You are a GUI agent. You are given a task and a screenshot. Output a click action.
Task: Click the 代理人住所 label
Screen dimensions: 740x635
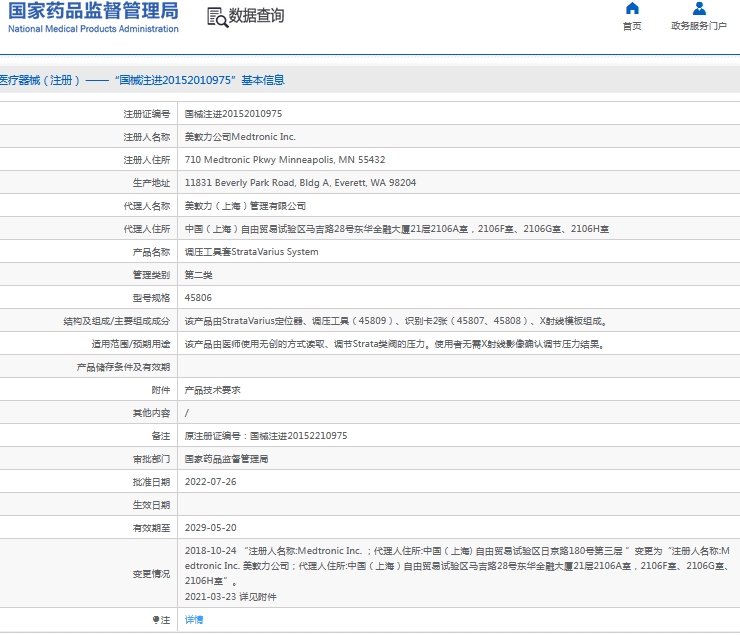click(147, 229)
